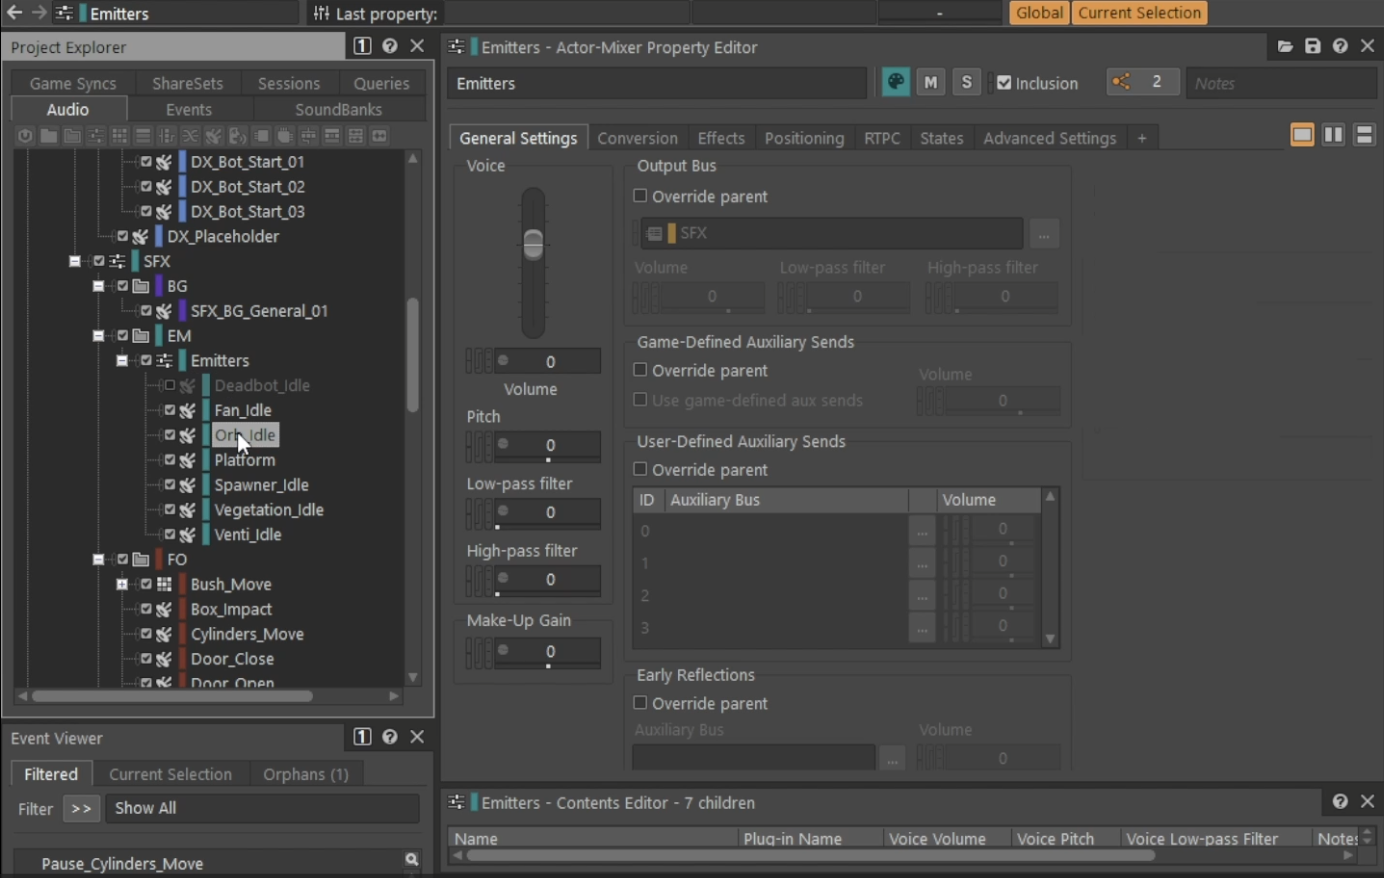Image resolution: width=1384 pixels, height=878 pixels.
Task: Solo the Emitters actor-mixer with S
Action: click(966, 83)
